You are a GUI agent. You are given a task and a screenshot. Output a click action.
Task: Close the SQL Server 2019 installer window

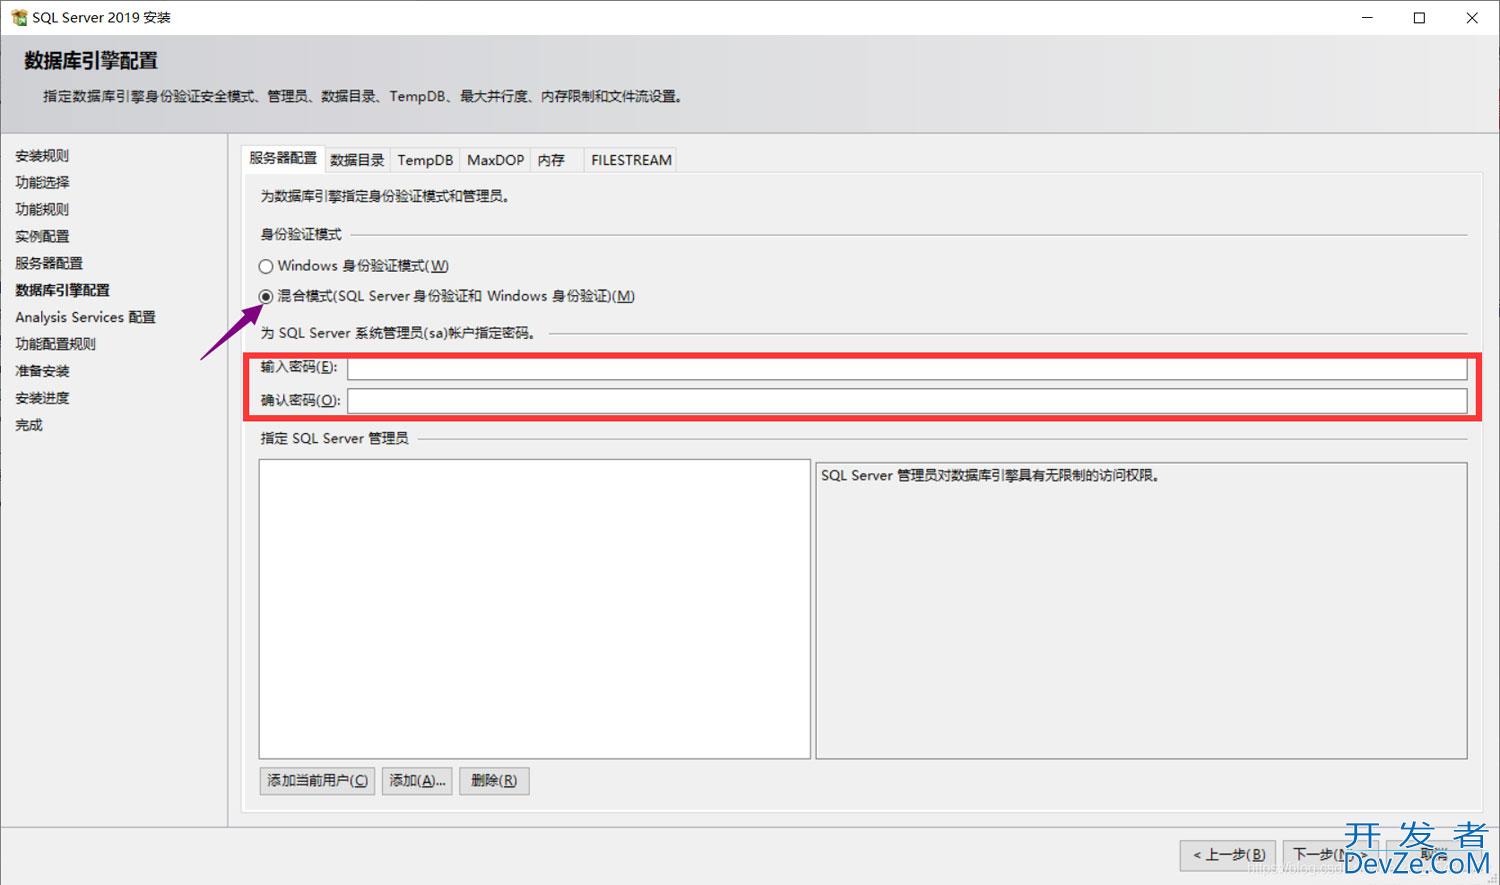pos(1472,18)
